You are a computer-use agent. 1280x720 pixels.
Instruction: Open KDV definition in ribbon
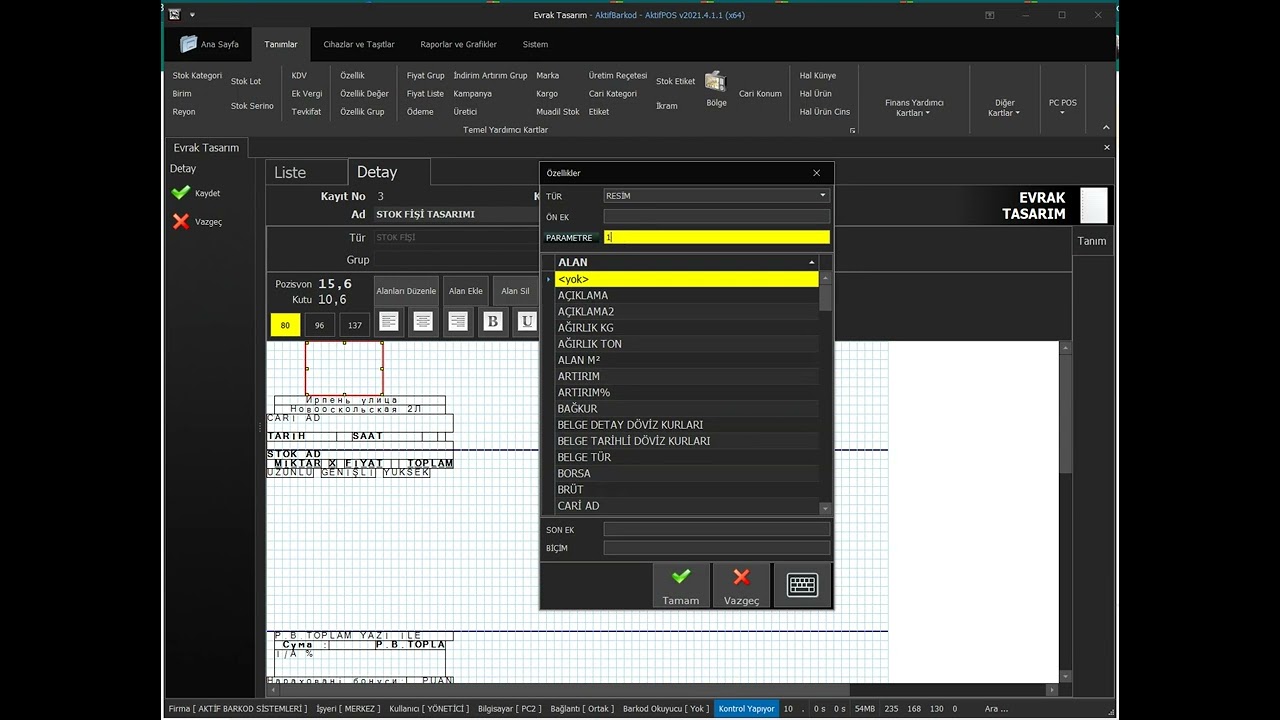point(299,76)
